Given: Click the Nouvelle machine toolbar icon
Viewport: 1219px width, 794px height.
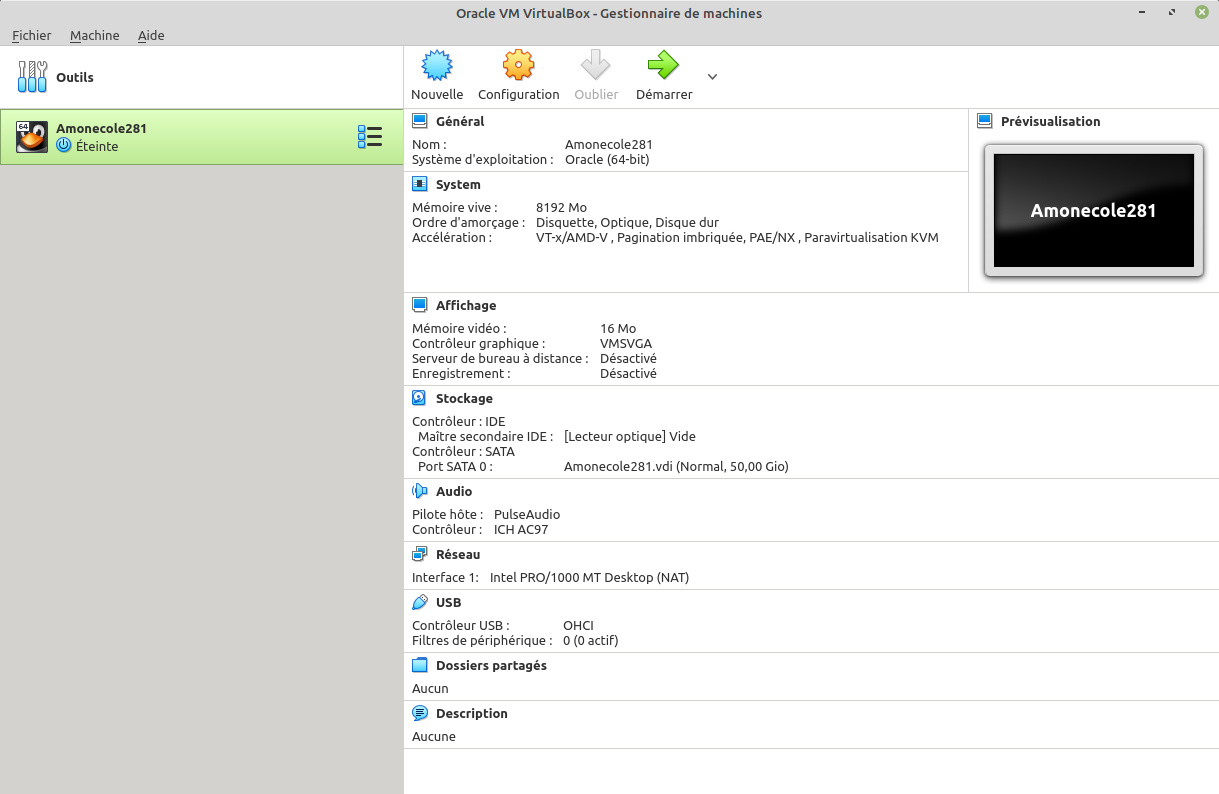Looking at the screenshot, I should point(437,66).
